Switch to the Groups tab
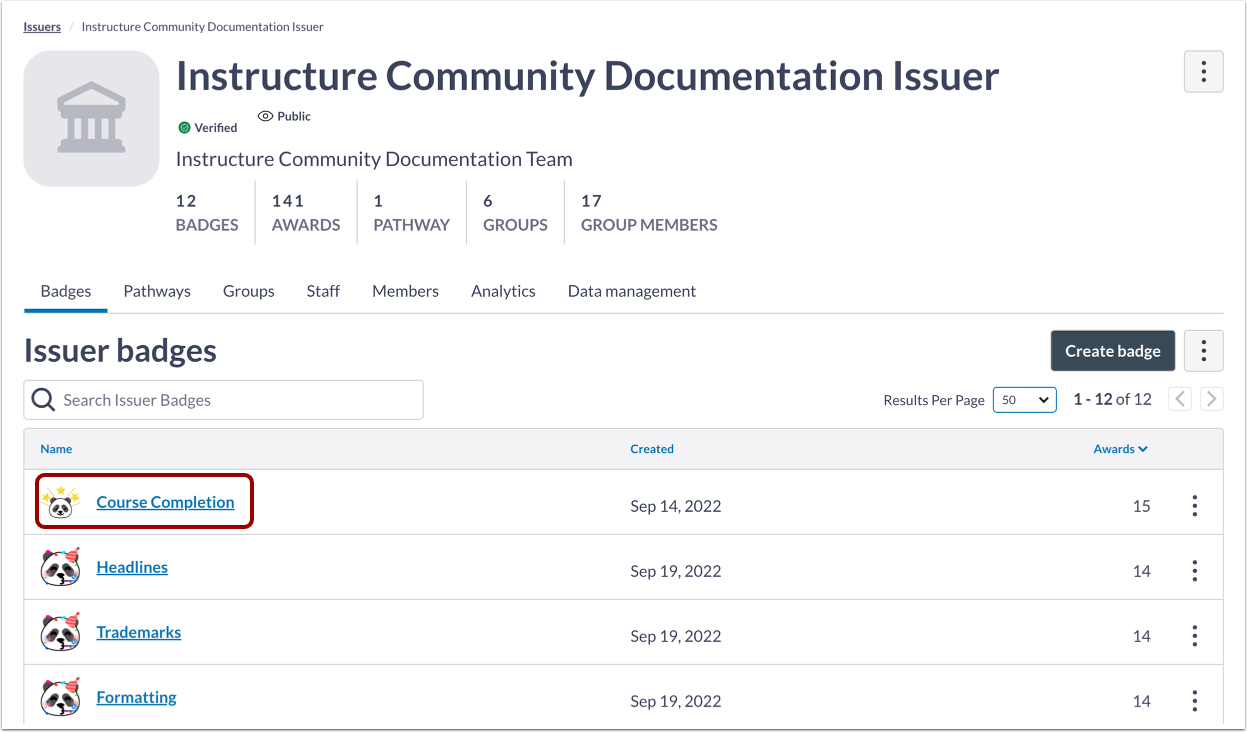Image resolution: width=1247 pixels, height=732 pixels. coord(249,291)
